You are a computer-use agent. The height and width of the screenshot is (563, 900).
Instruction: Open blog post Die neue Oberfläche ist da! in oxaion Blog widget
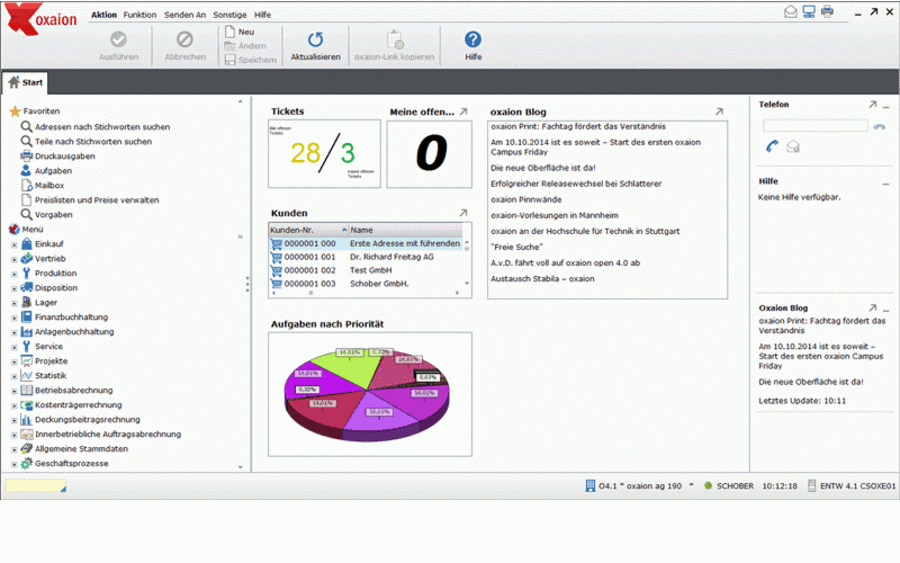[x=543, y=168]
